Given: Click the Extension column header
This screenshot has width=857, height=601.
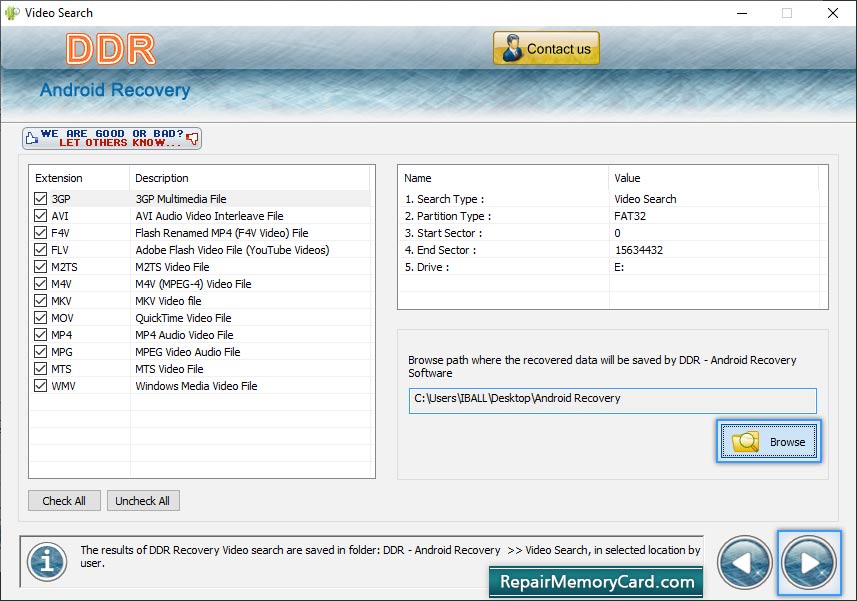Looking at the screenshot, I should pos(79,178).
